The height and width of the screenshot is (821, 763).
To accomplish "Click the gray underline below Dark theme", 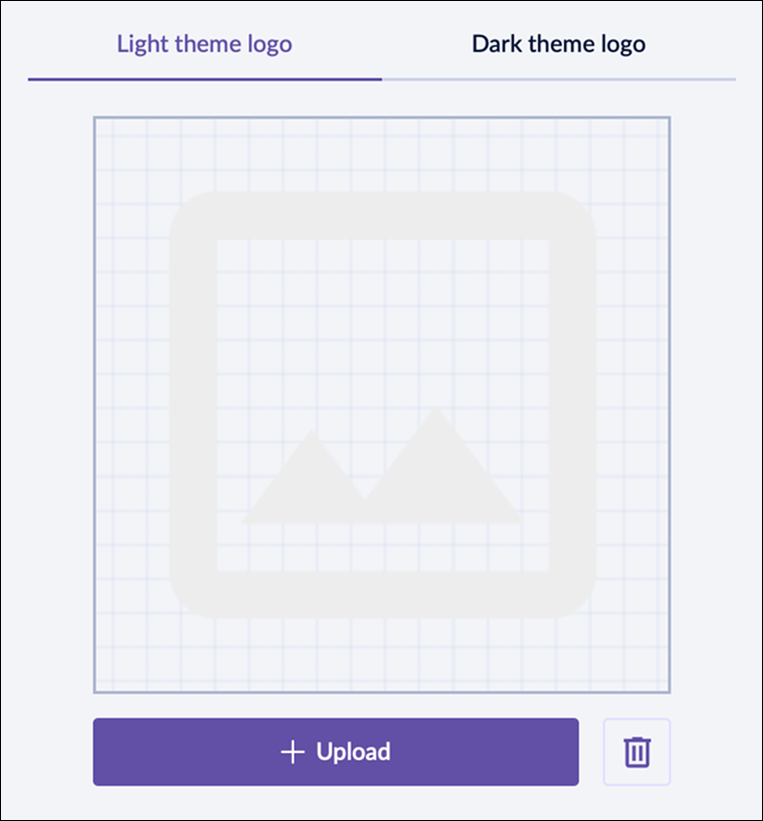I will click(x=558, y=78).
